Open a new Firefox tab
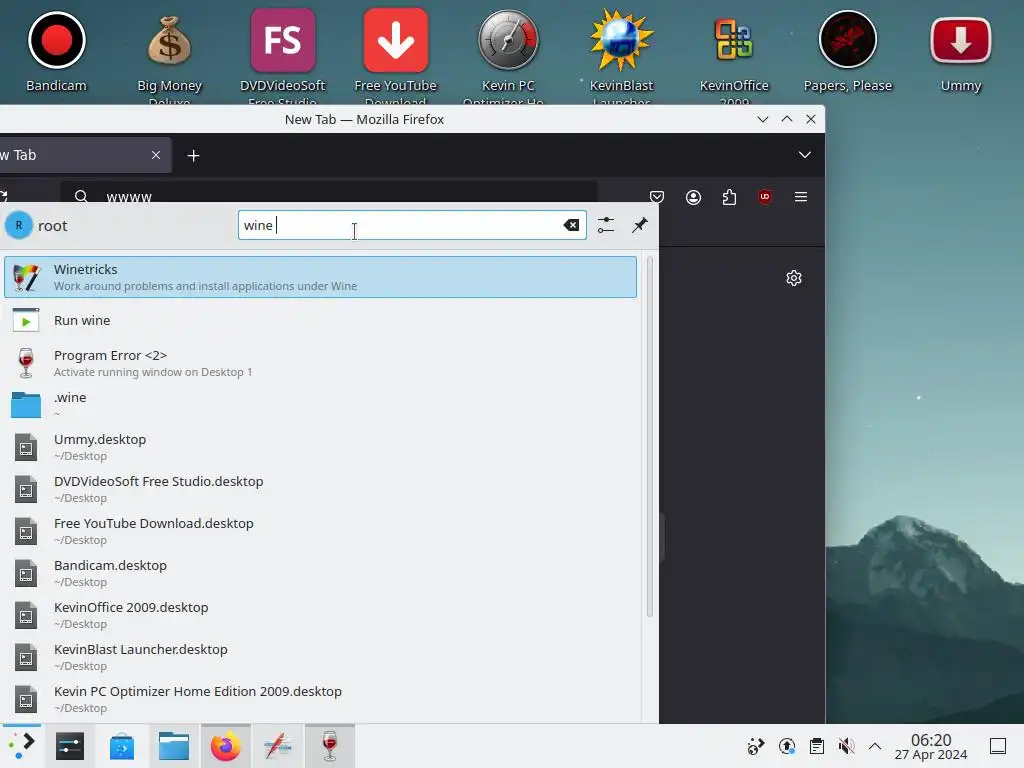 (x=193, y=155)
